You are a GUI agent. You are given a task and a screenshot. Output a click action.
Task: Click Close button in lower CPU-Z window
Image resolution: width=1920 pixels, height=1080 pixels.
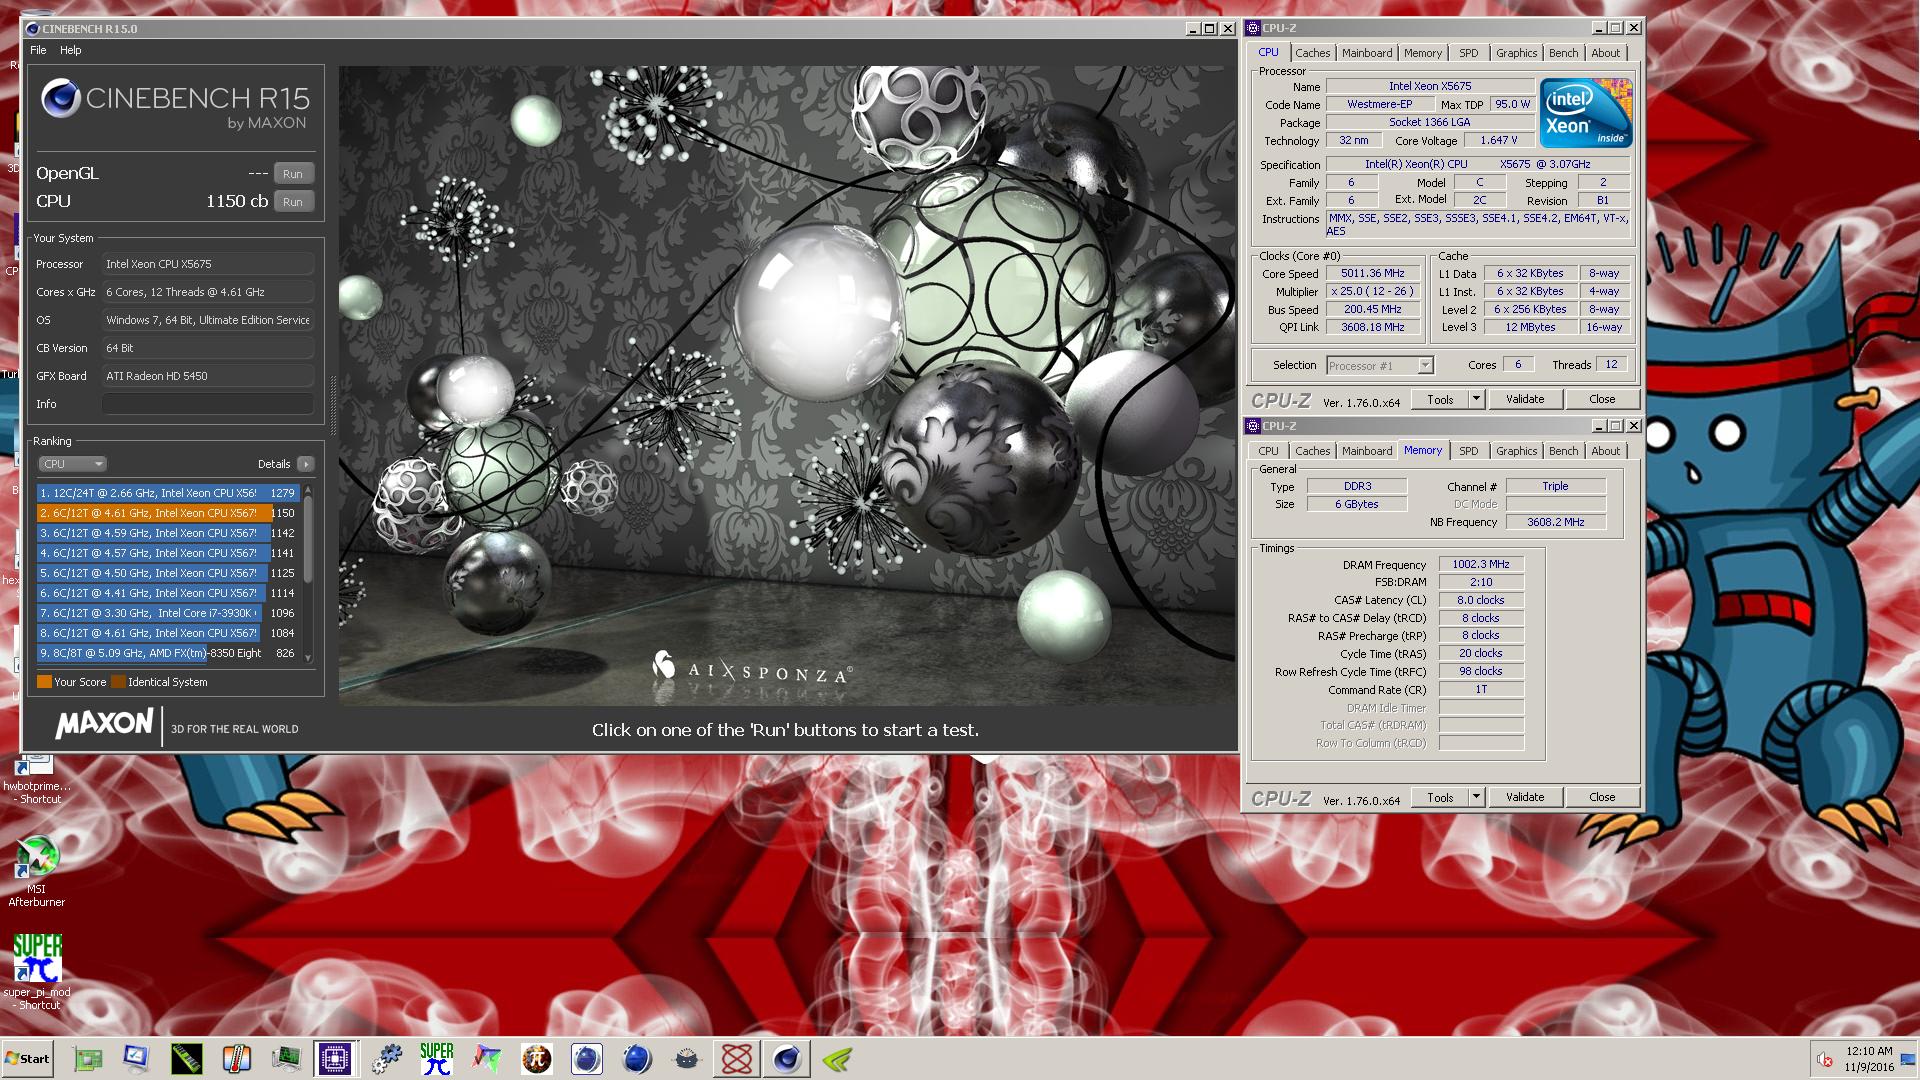pyautogui.click(x=1602, y=797)
